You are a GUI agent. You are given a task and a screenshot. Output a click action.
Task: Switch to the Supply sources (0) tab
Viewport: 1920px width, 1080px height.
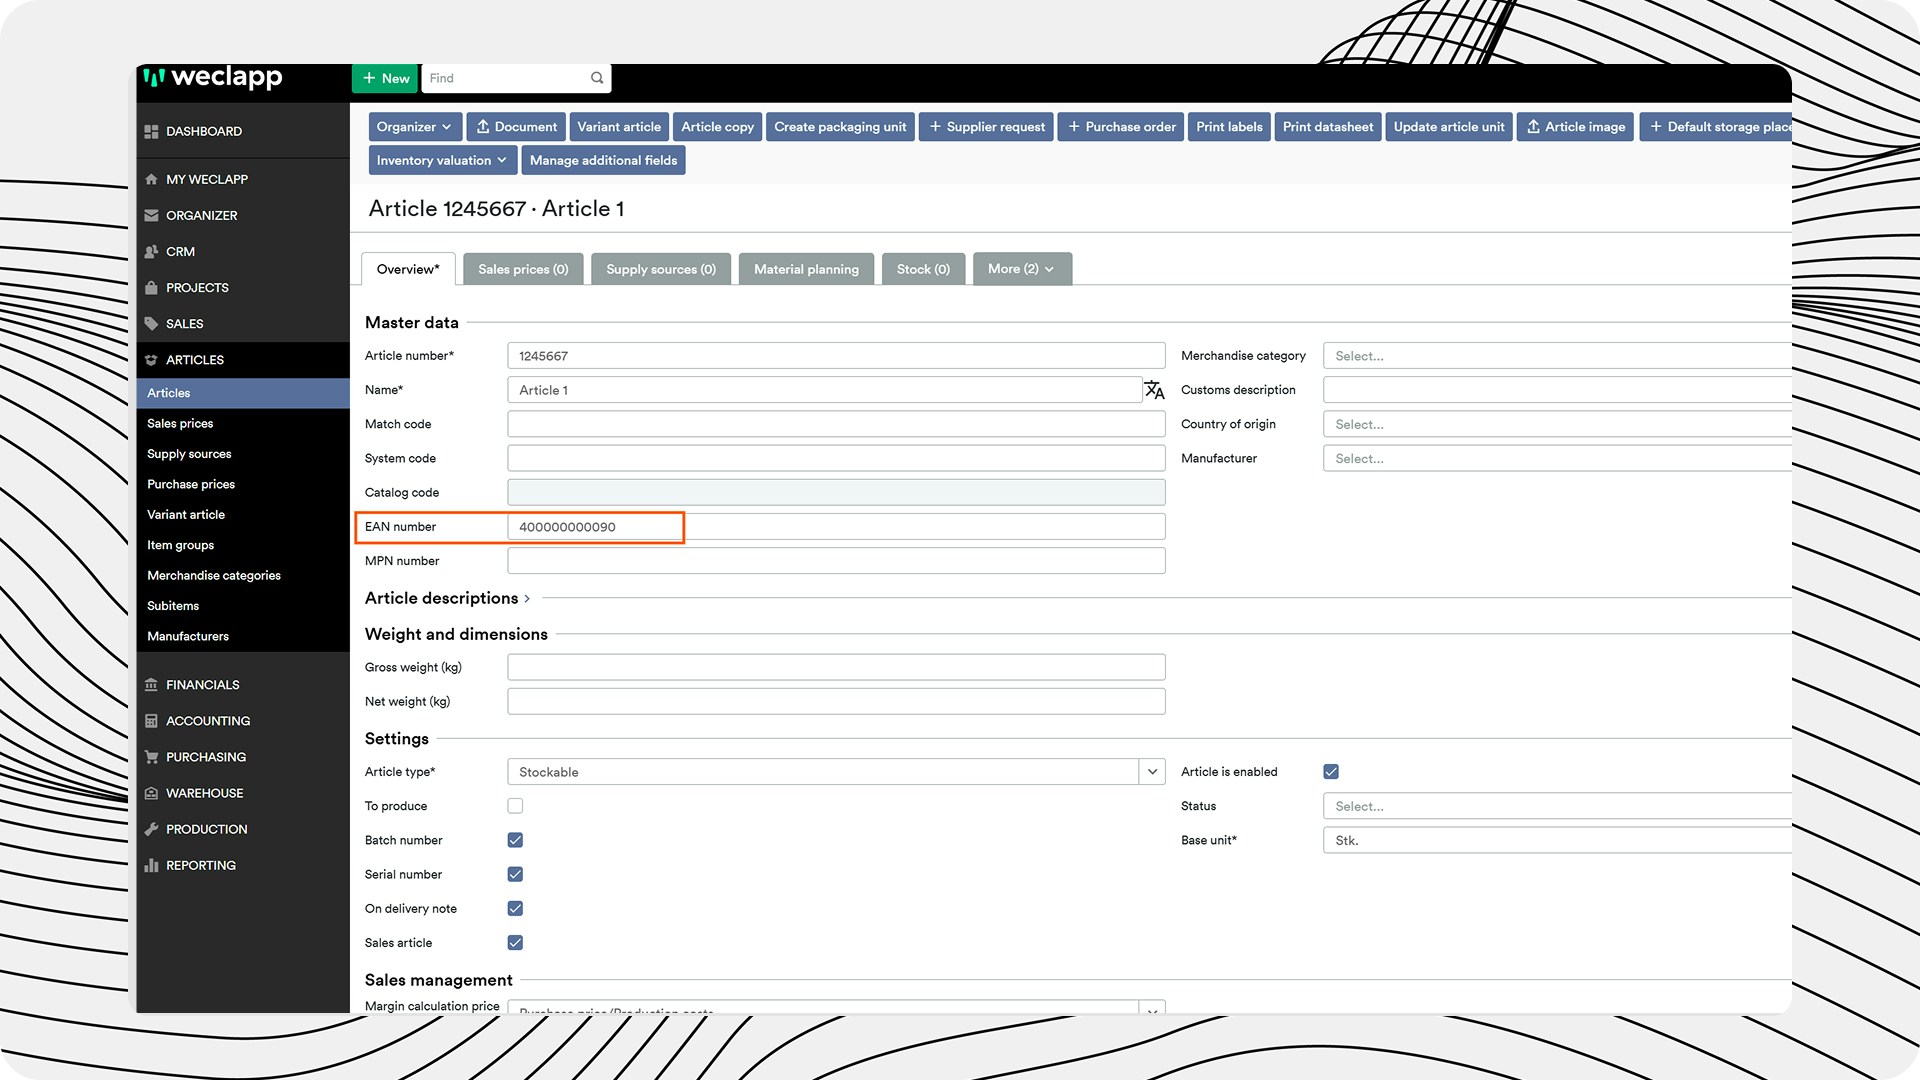point(661,269)
